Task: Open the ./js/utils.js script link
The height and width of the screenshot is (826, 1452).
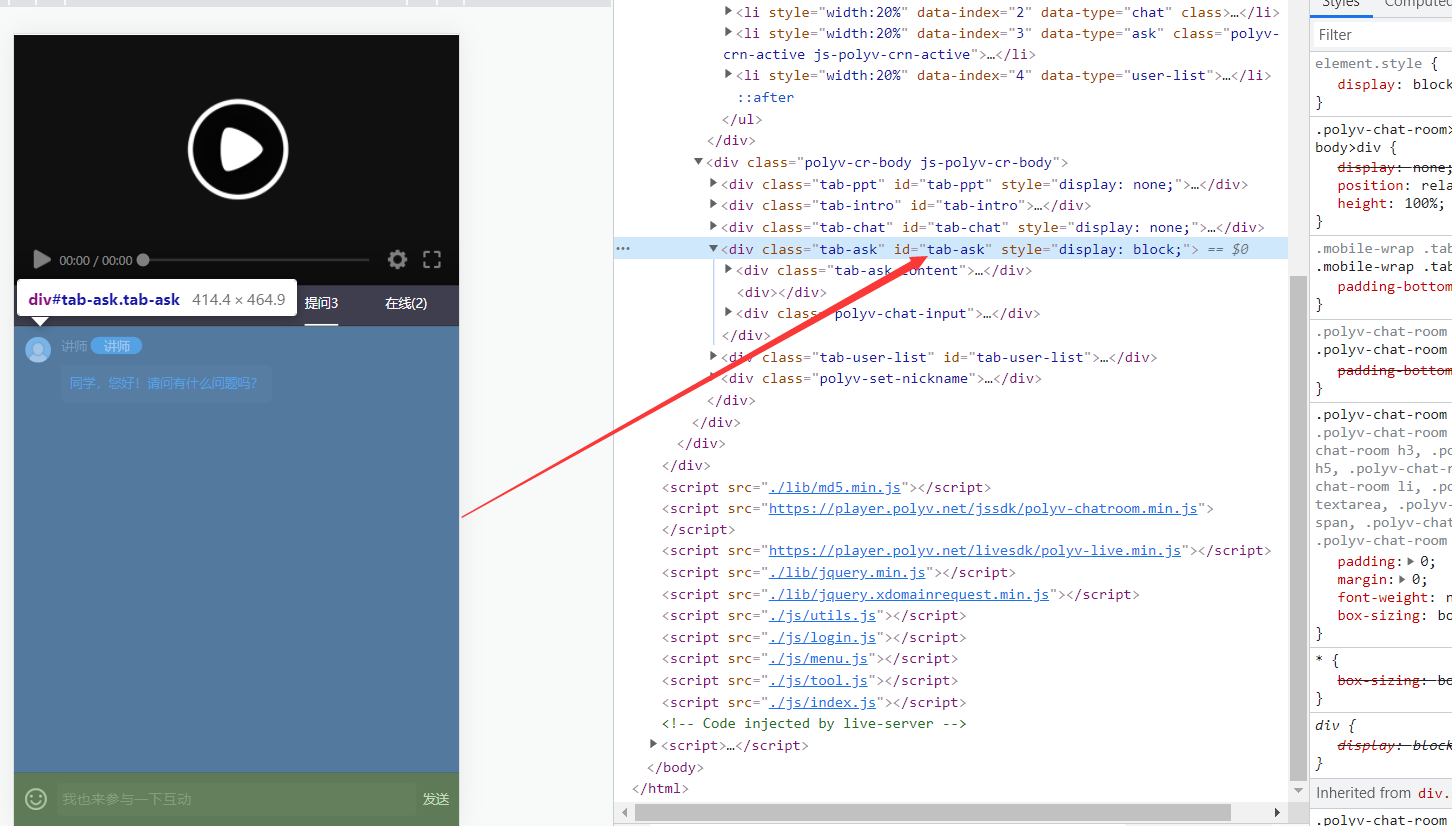Action: click(x=822, y=616)
